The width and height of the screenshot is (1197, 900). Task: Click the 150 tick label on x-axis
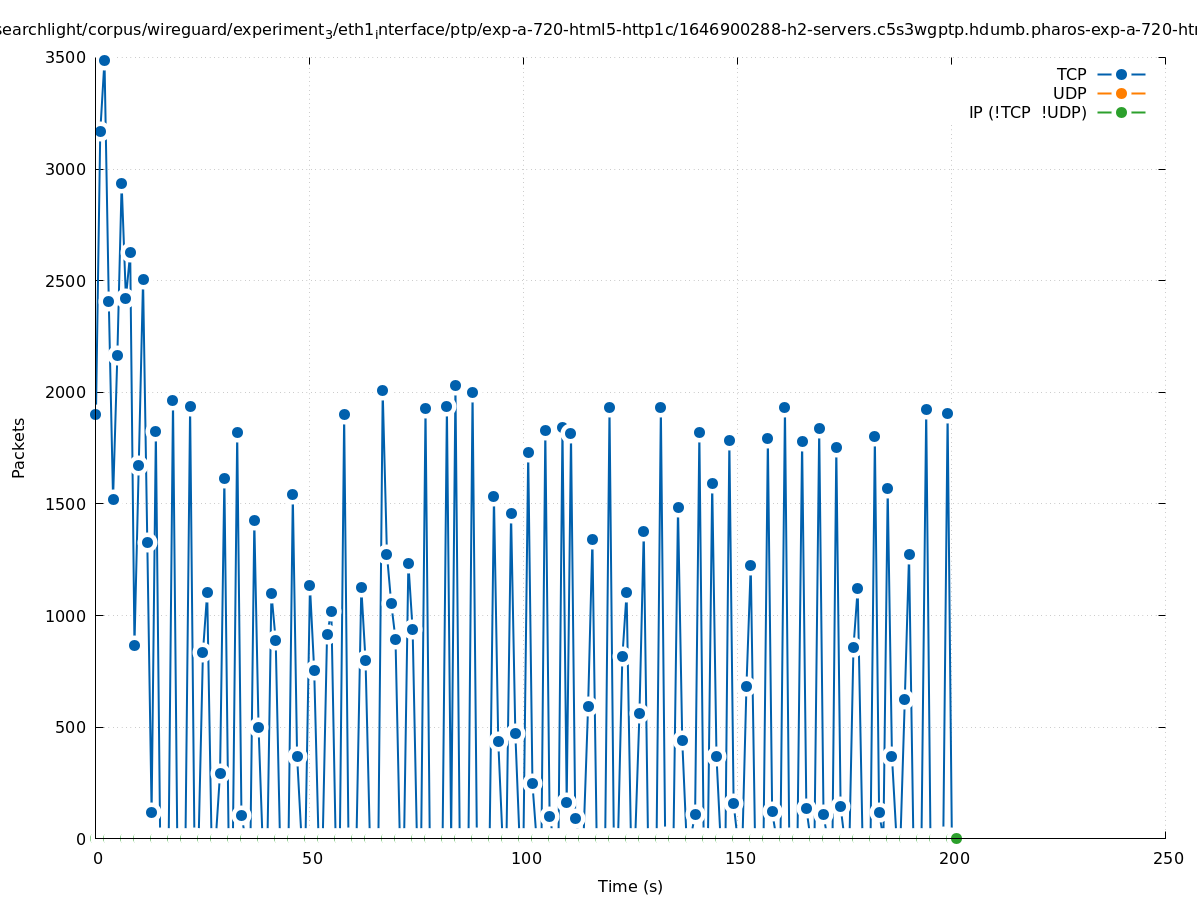pos(739,858)
